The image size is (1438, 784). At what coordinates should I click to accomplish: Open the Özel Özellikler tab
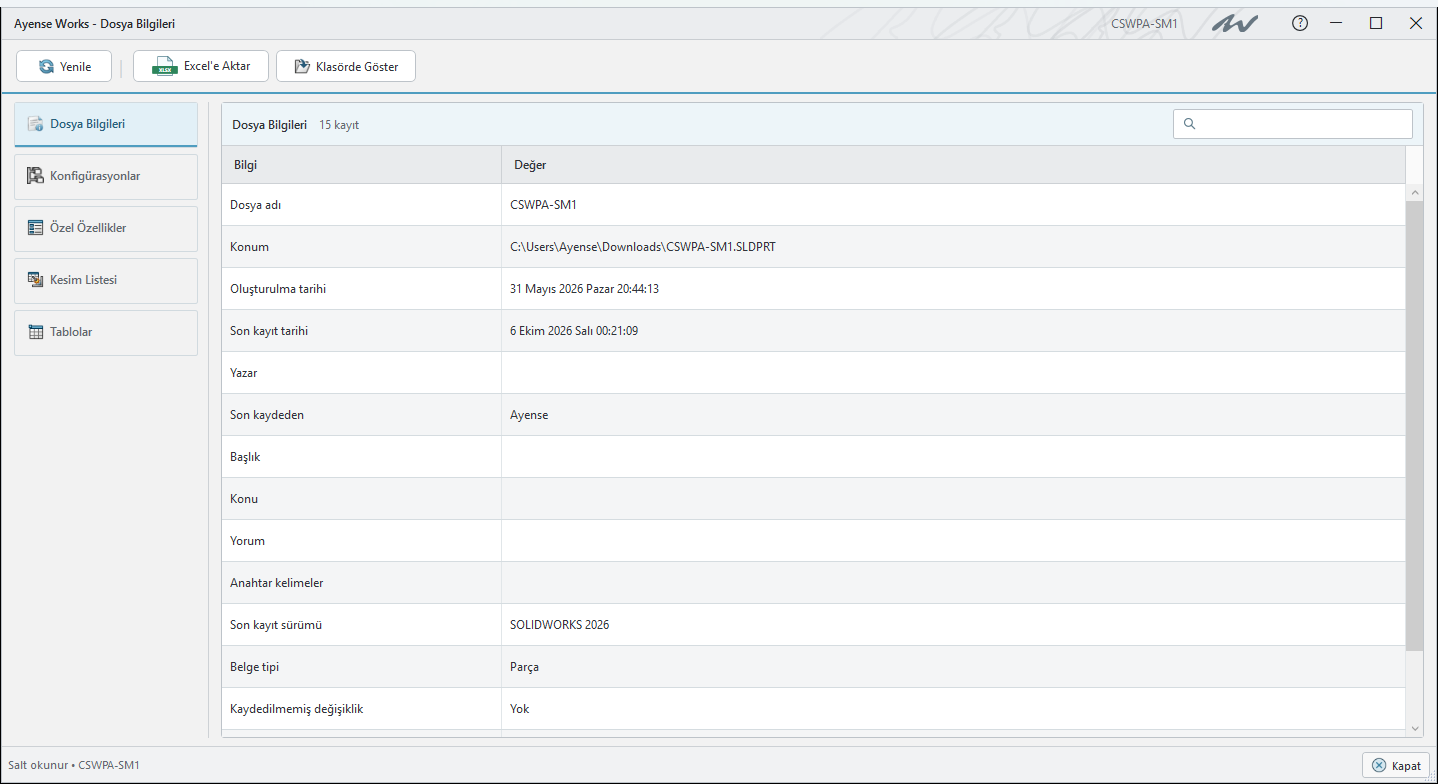point(106,228)
